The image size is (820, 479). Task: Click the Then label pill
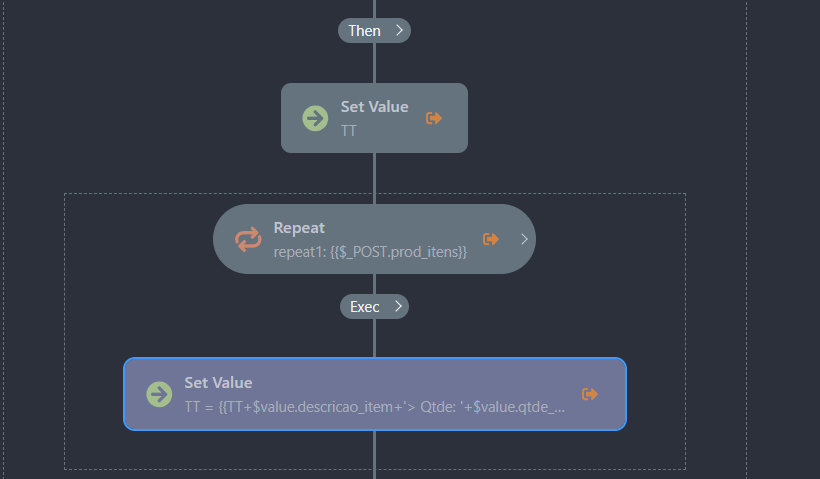364,31
